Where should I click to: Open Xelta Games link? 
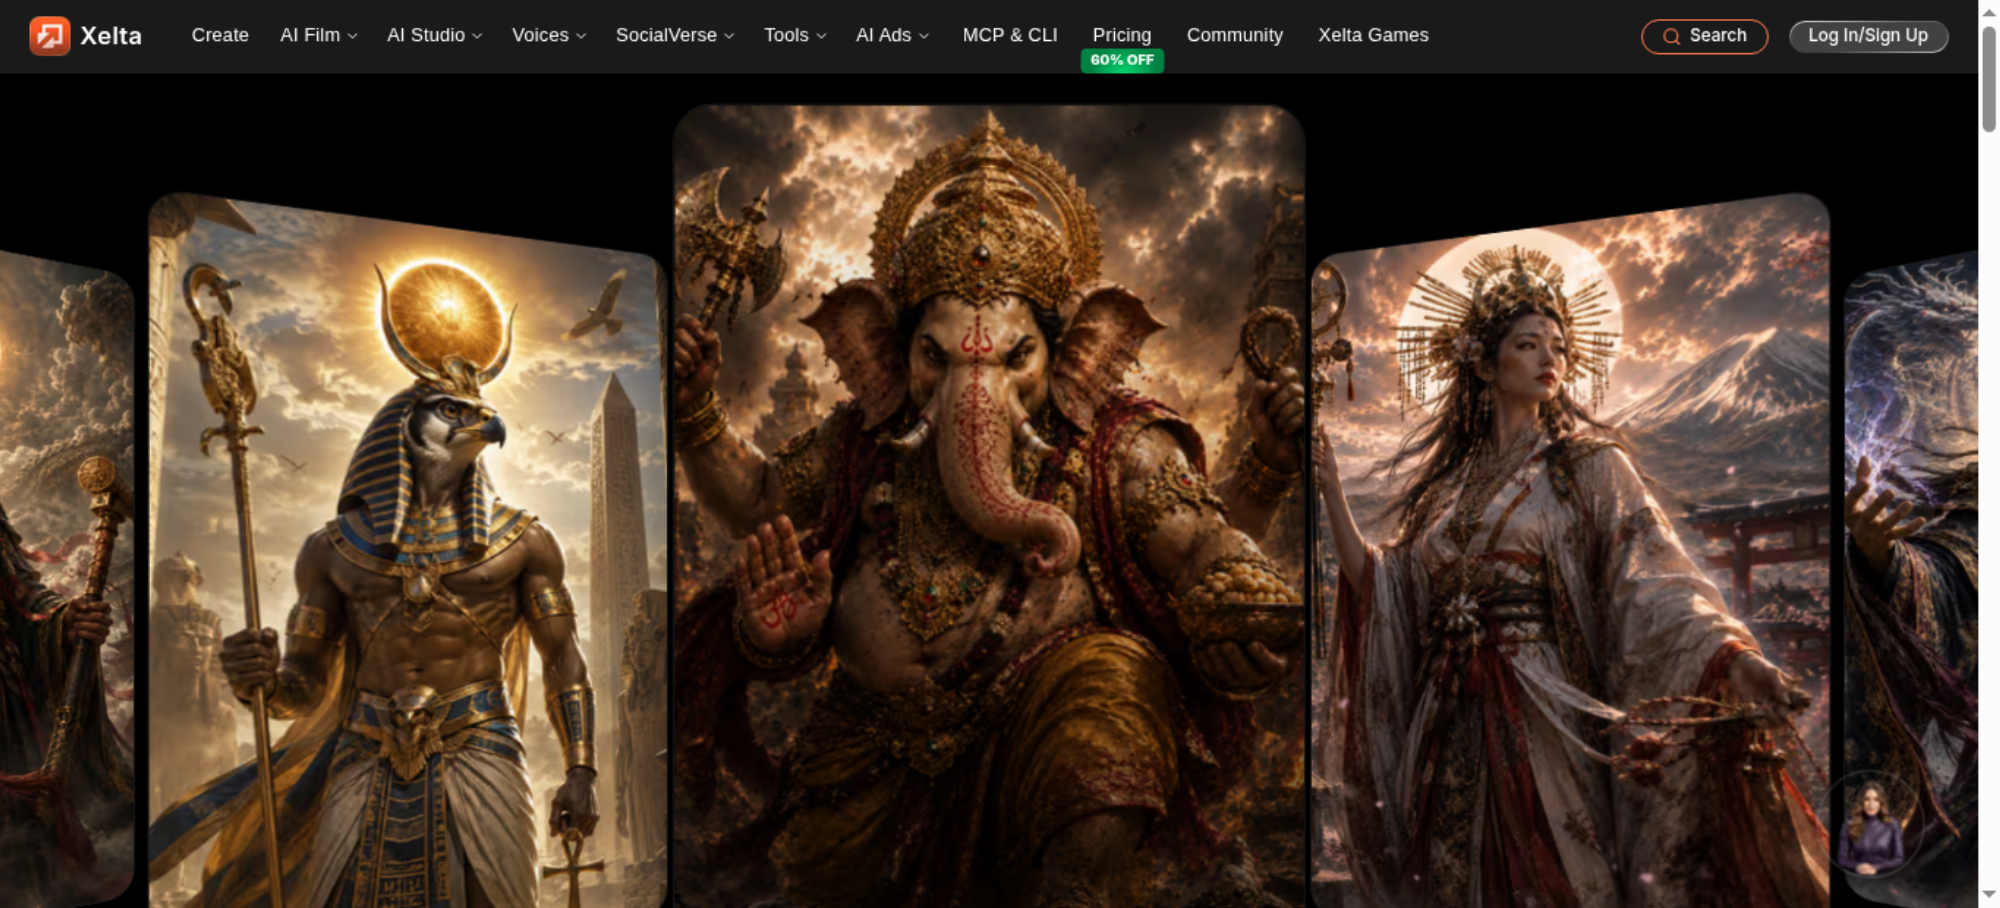point(1373,35)
